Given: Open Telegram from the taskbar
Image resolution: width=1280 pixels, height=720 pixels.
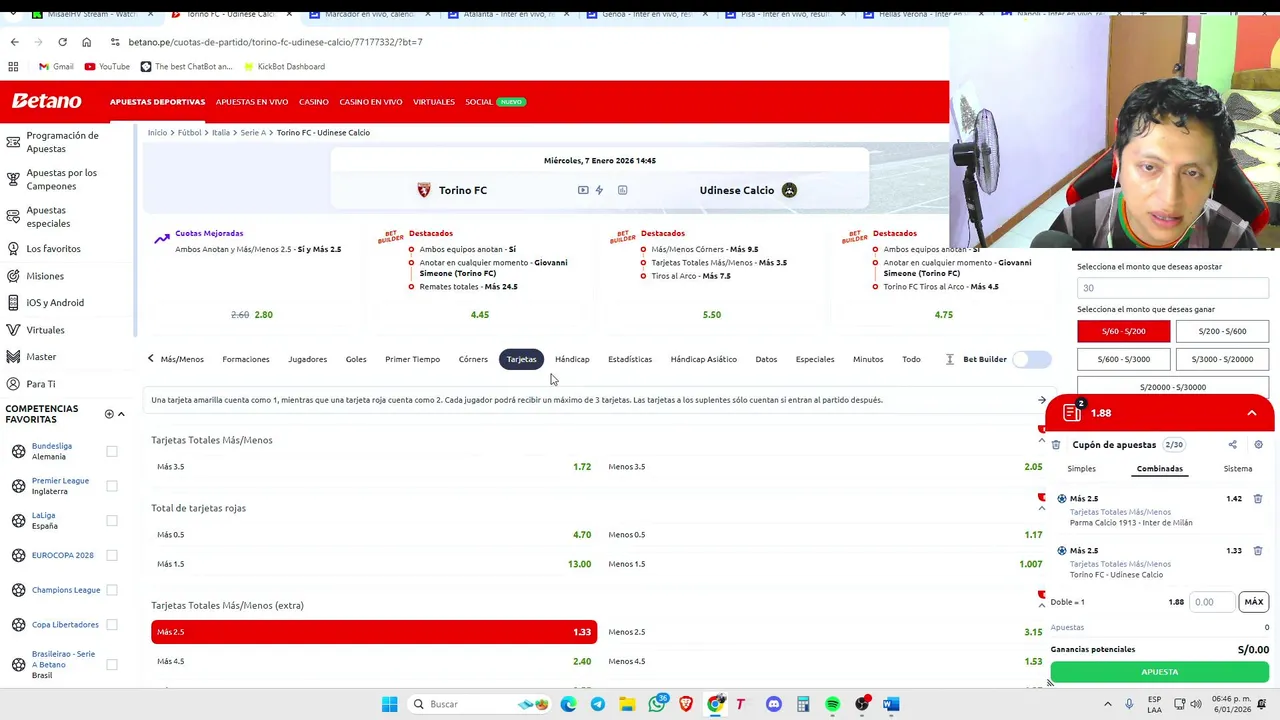Looking at the screenshot, I should coord(598,704).
